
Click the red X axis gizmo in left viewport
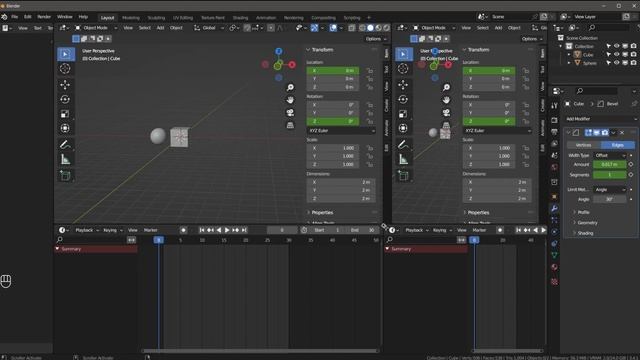point(292,64)
